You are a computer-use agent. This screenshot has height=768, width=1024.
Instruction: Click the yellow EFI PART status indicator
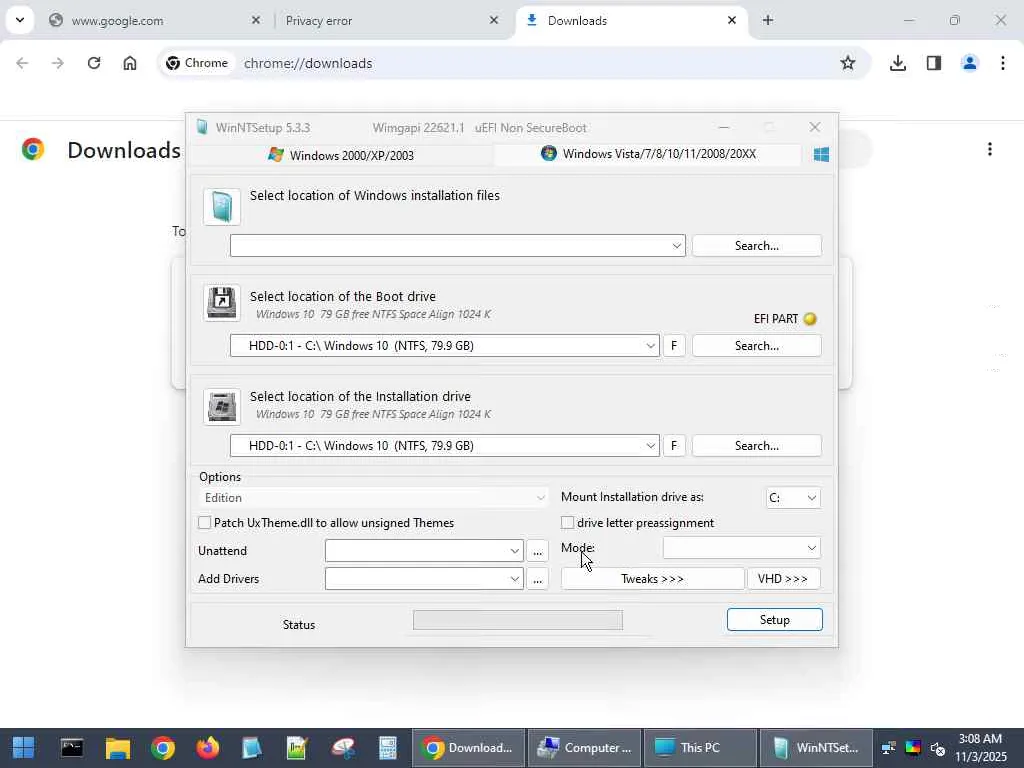coord(810,319)
